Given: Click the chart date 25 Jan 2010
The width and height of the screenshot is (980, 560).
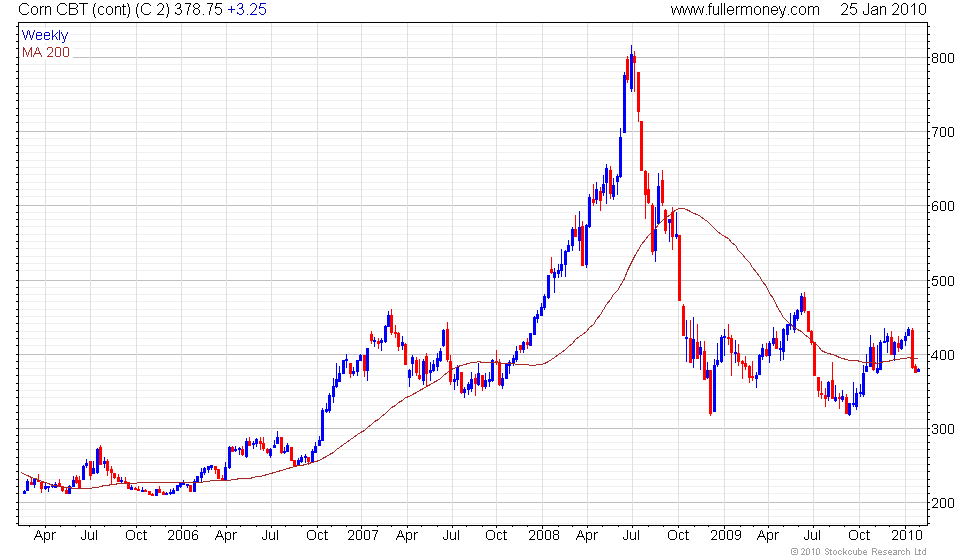Looking at the screenshot, I should (883, 10).
